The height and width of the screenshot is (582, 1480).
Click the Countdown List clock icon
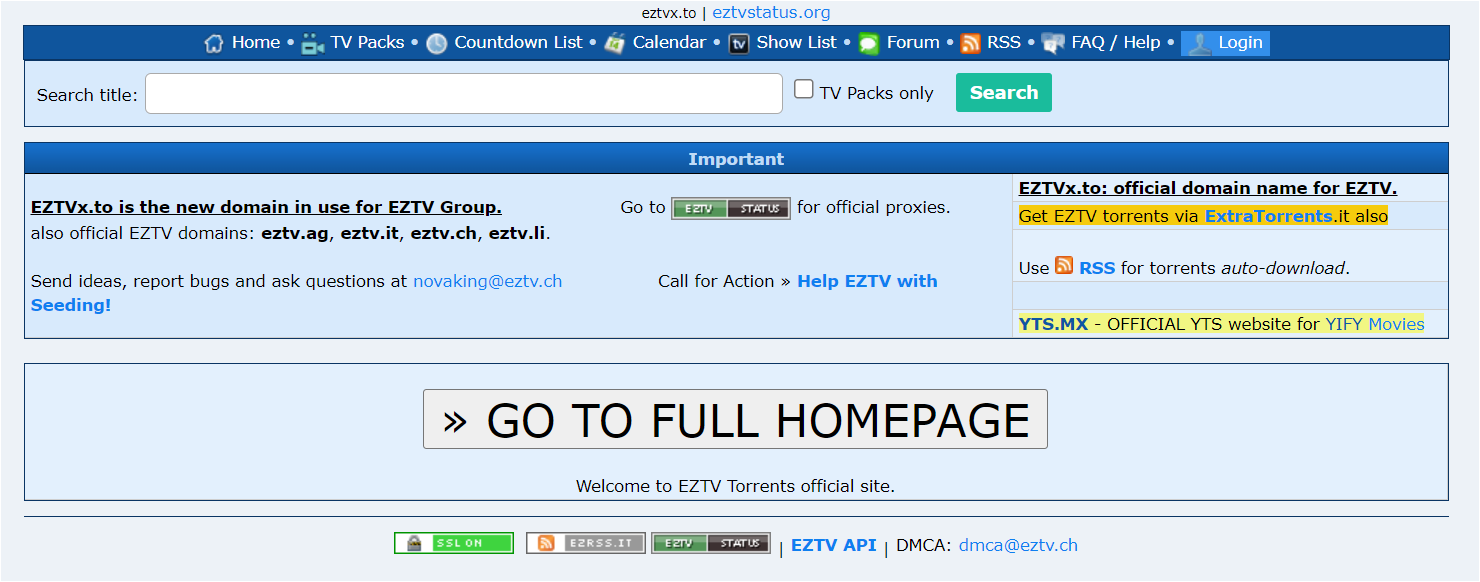(x=437, y=43)
